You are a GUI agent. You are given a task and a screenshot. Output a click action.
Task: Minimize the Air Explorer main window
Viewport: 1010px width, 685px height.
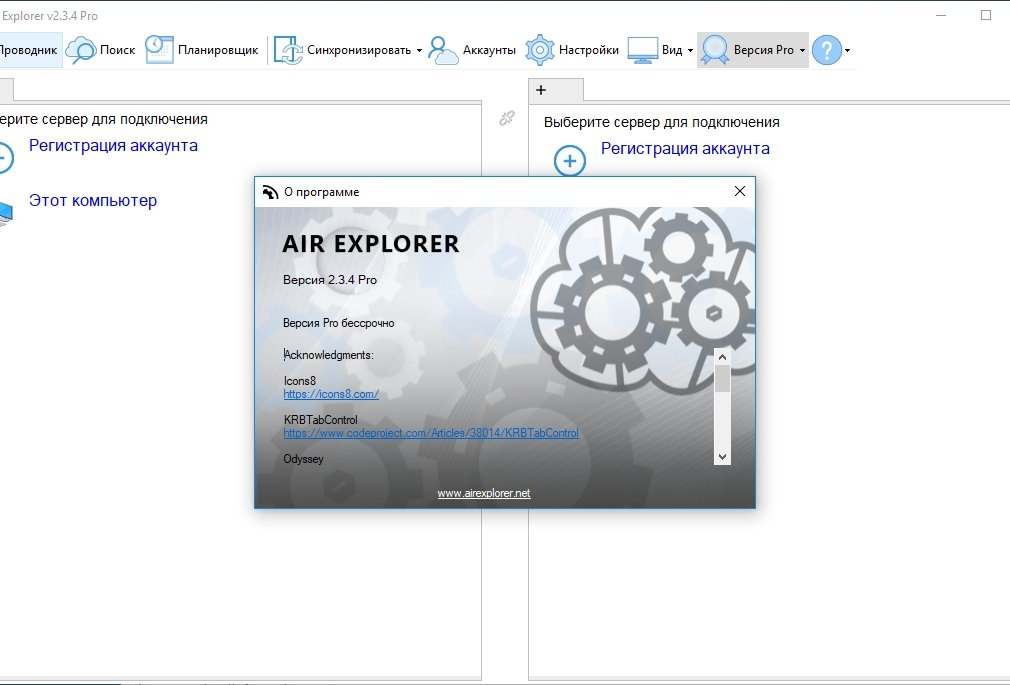tap(941, 15)
